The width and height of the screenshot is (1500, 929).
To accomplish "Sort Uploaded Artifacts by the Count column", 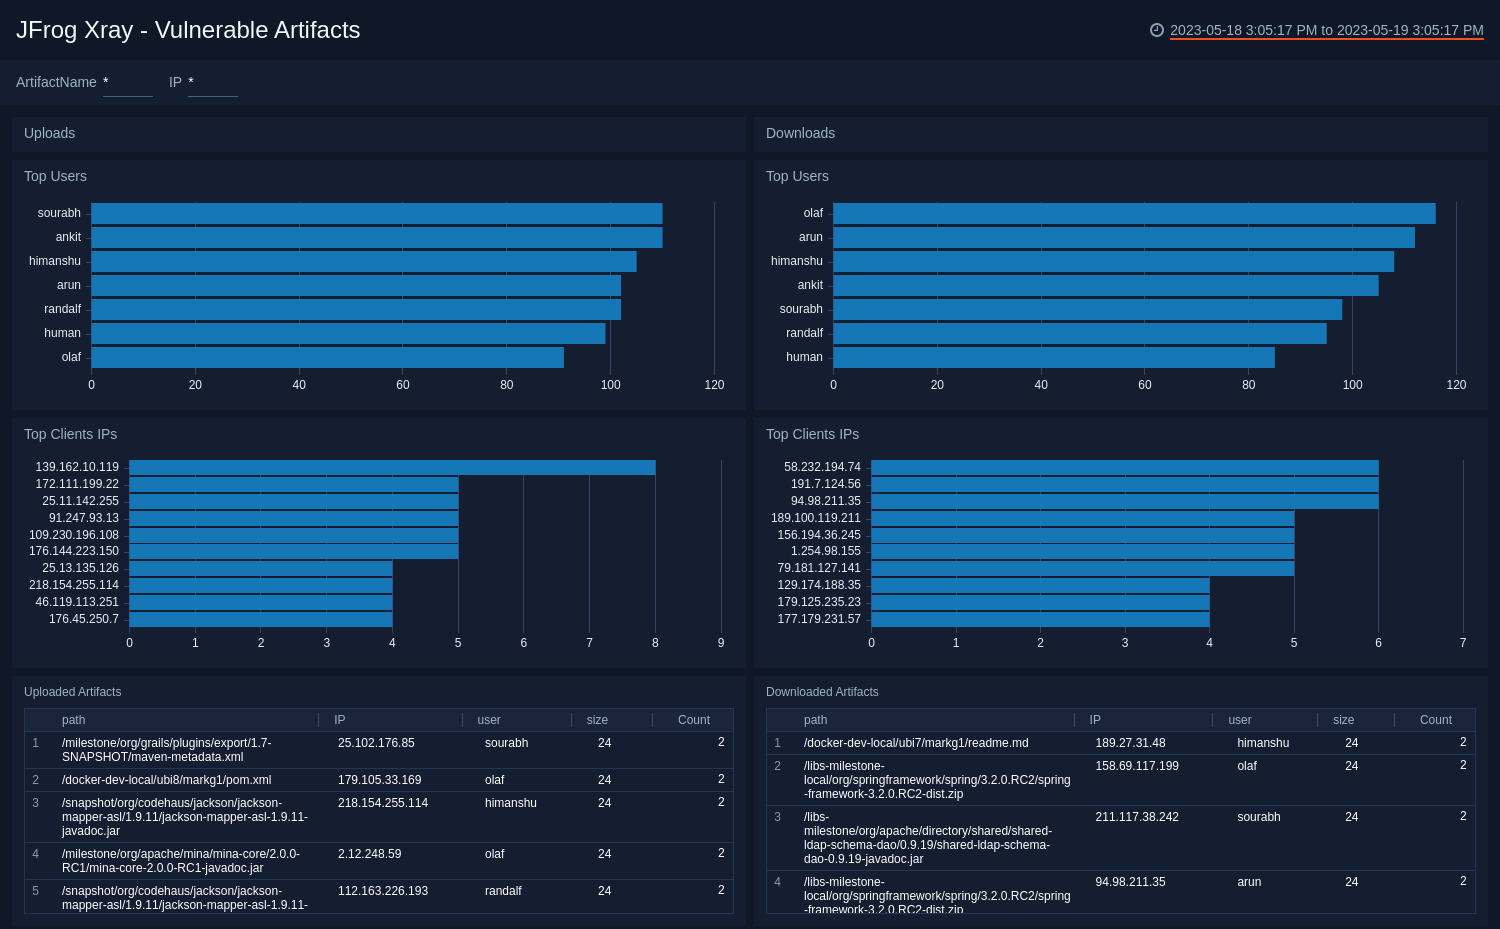I will pyautogui.click(x=693, y=720).
